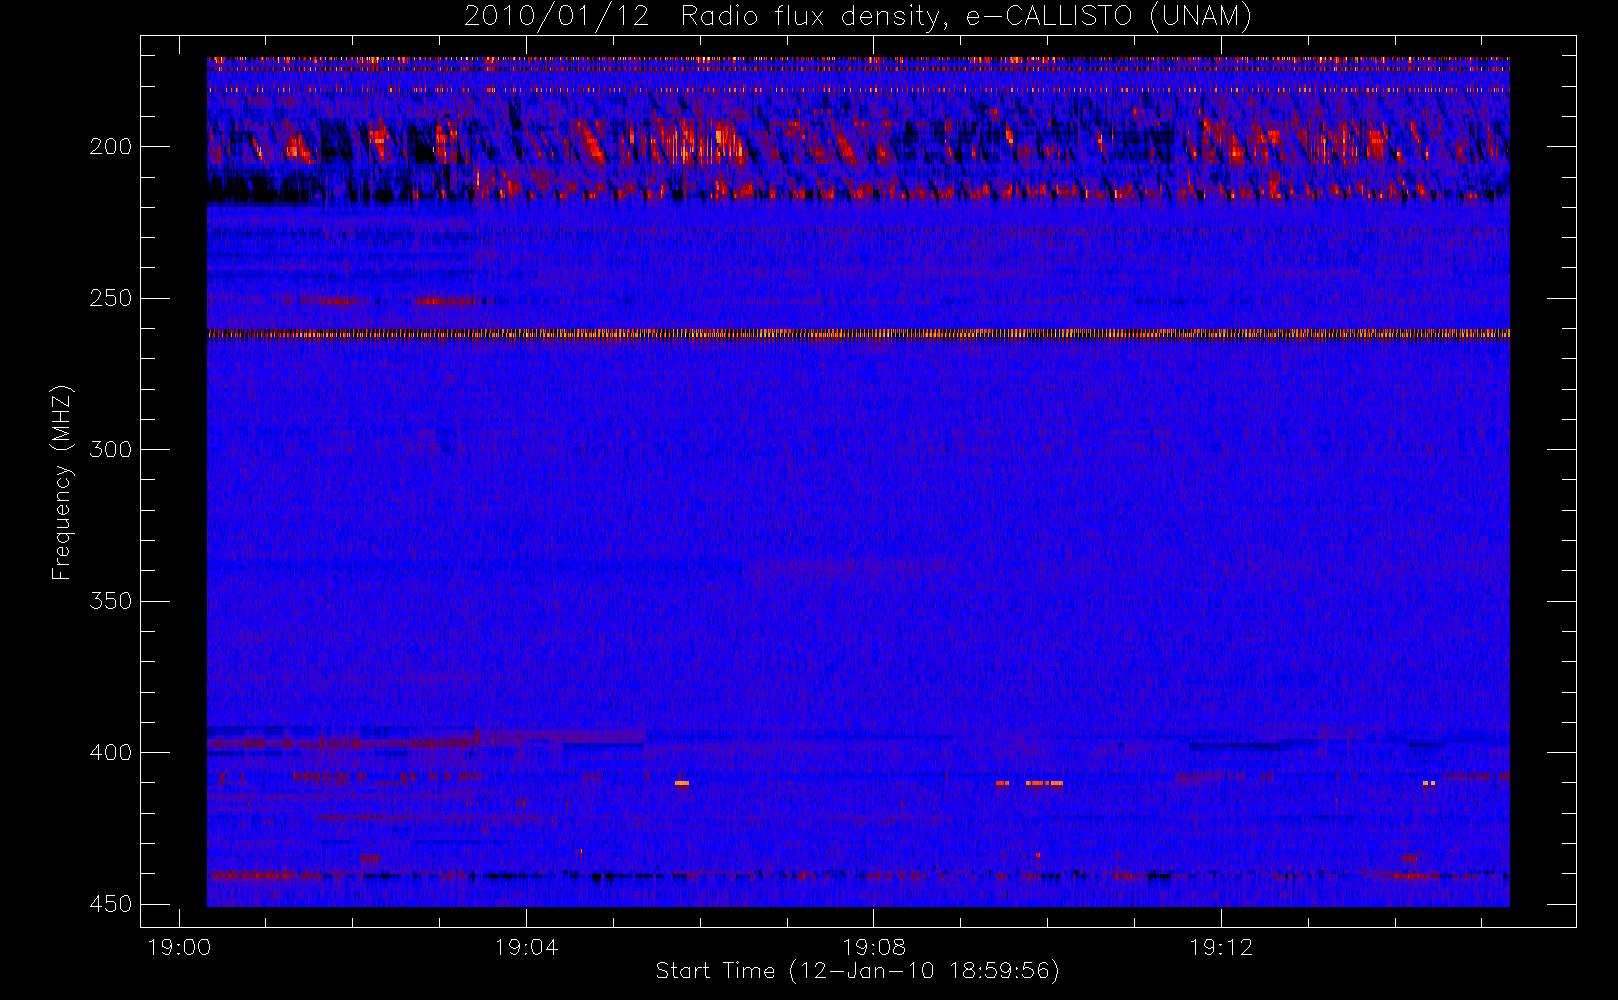This screenshot has height=1000, width=1618.
Task: Click the plot title 'Radio flux density, e-CALLISTO (UNAM)'
Action: (x=966, y=17)
